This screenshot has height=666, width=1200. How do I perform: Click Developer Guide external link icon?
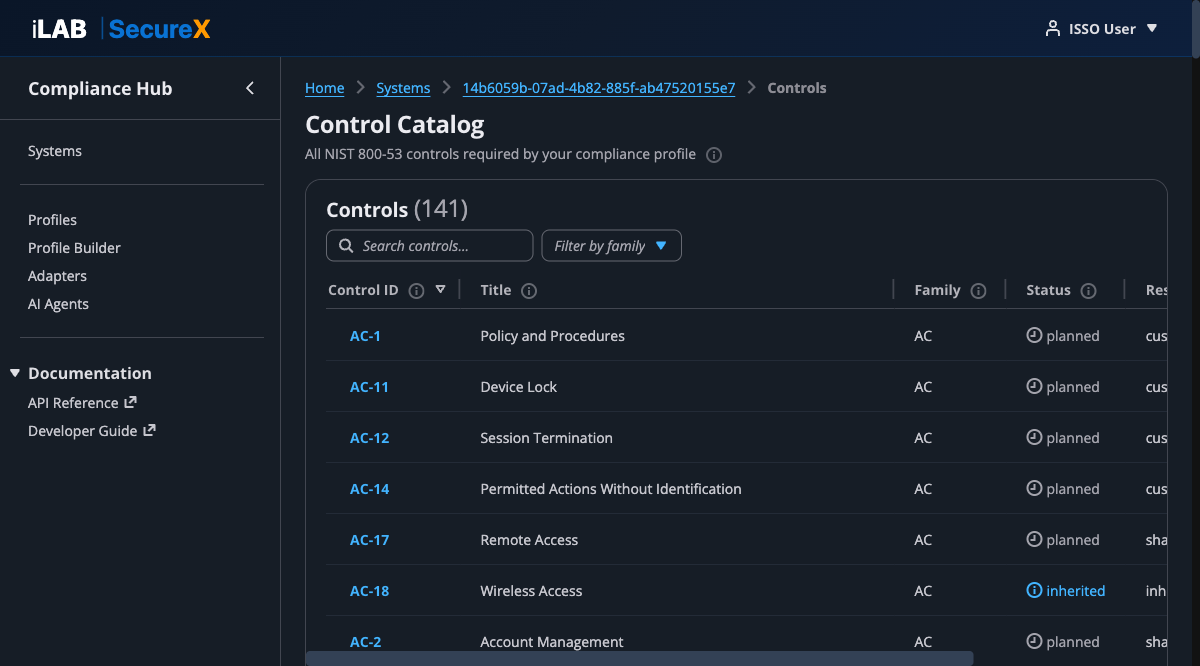(149, 430)
